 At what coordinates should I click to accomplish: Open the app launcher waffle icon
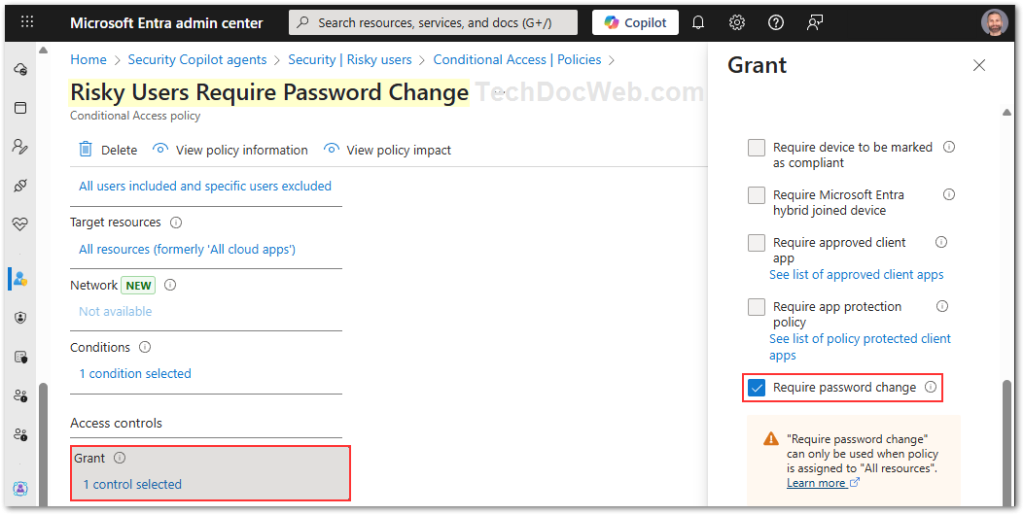[27, 22]
